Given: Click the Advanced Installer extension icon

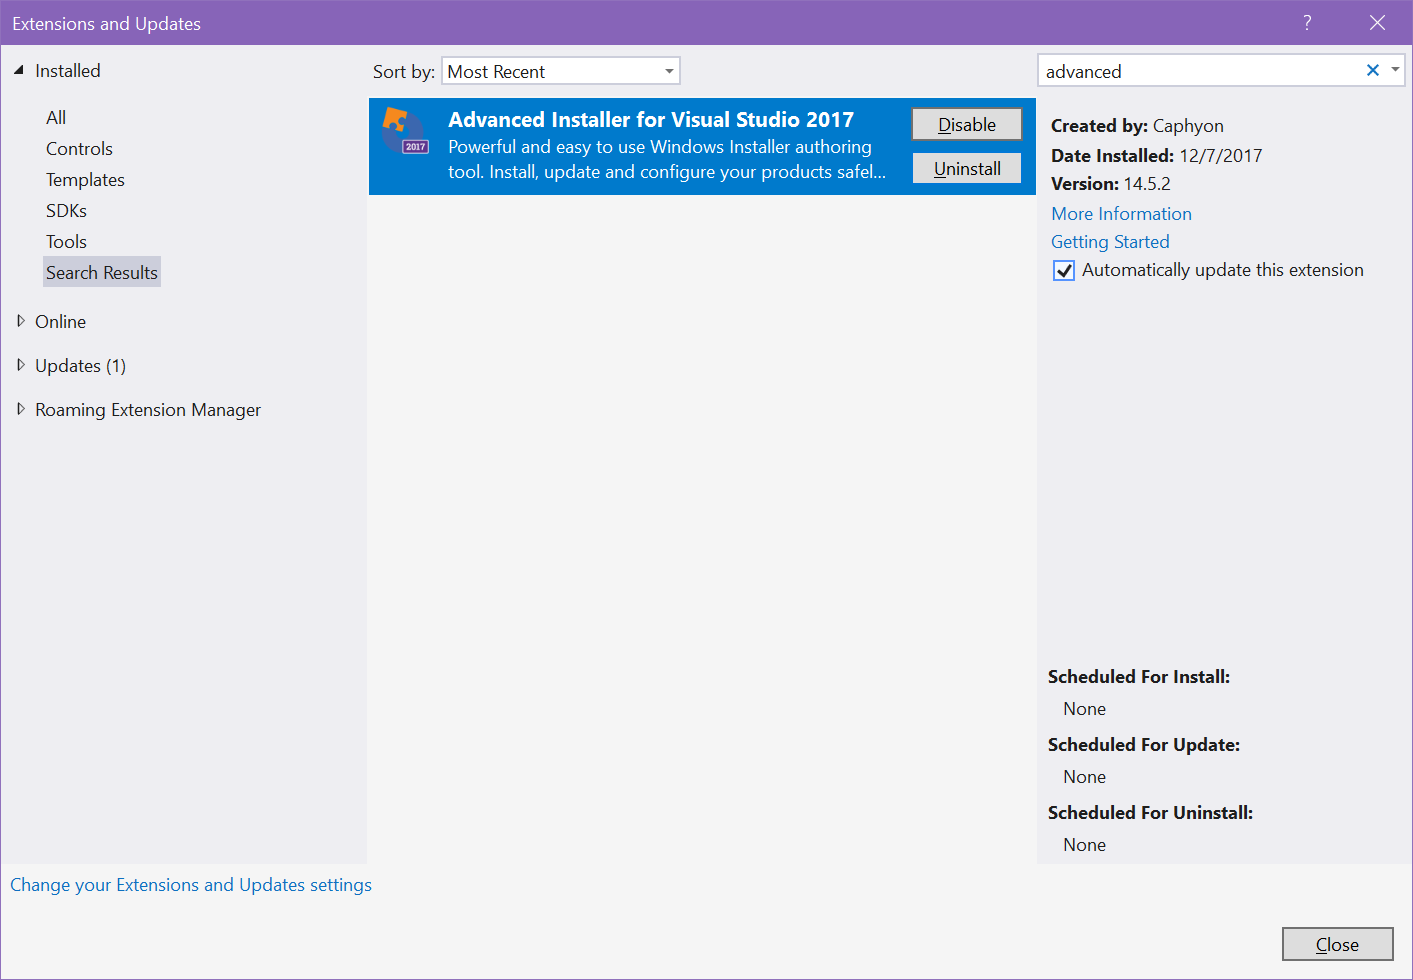Looking at the screenshot, I should 405,131.
